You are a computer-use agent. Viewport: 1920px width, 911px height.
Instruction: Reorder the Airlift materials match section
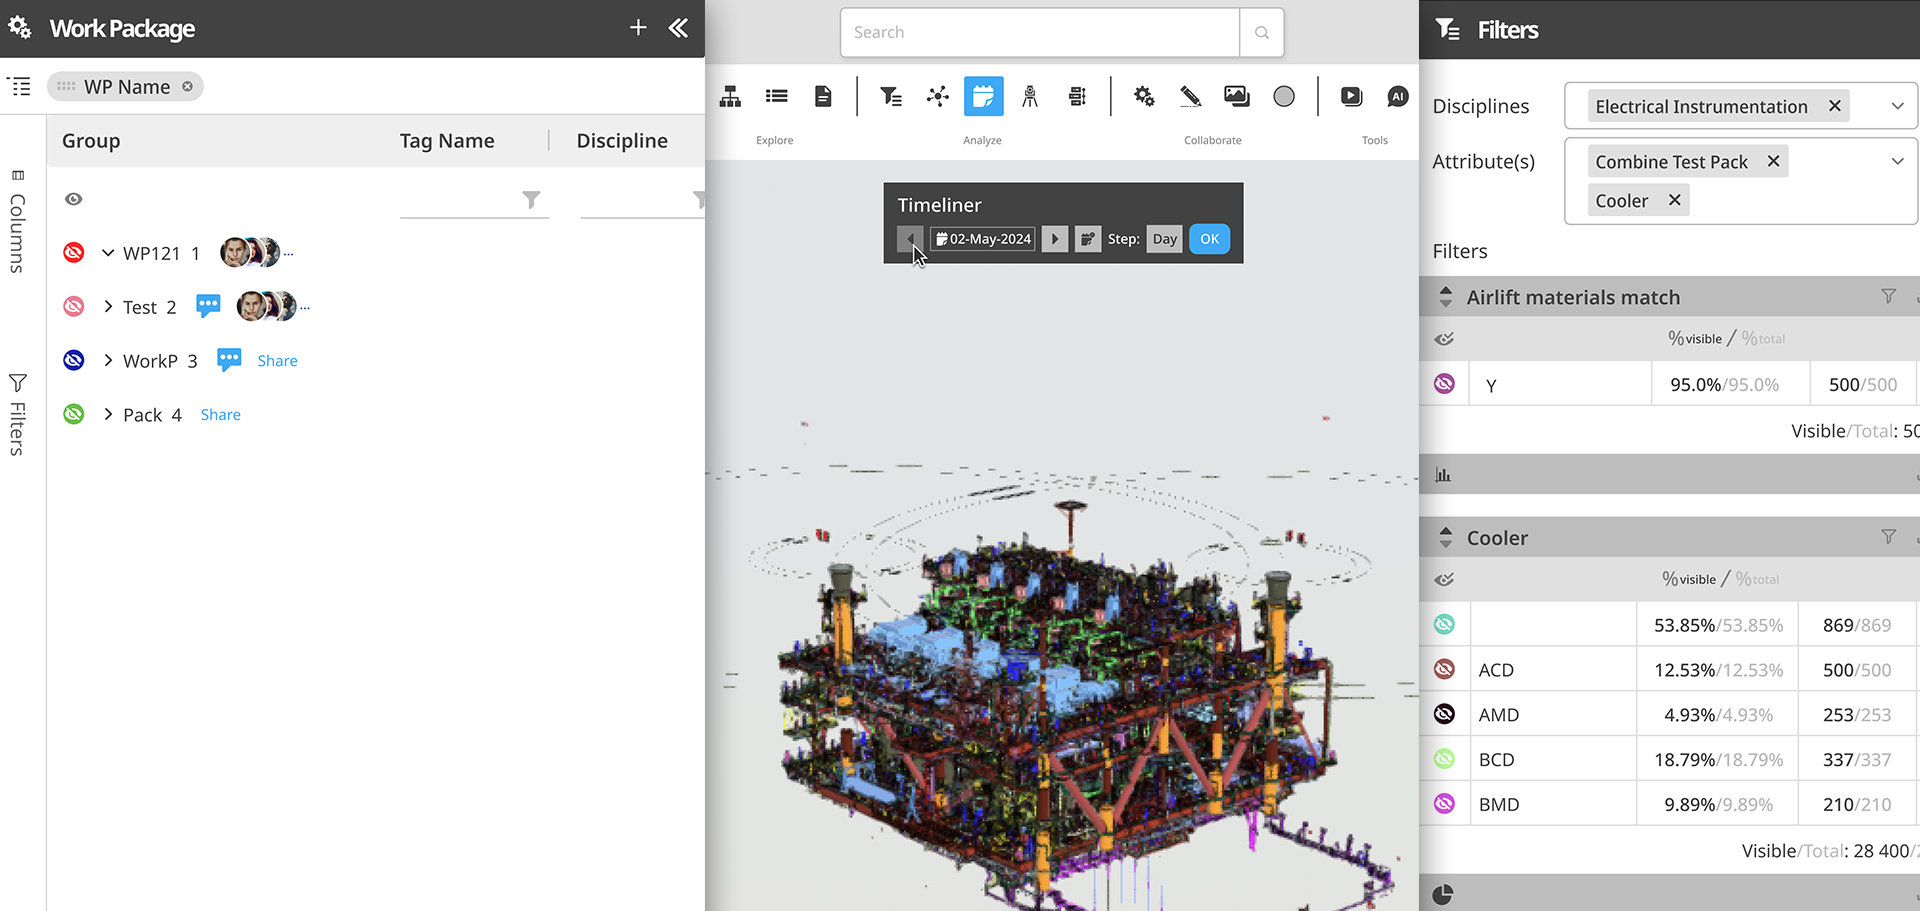click(1445, 297)
